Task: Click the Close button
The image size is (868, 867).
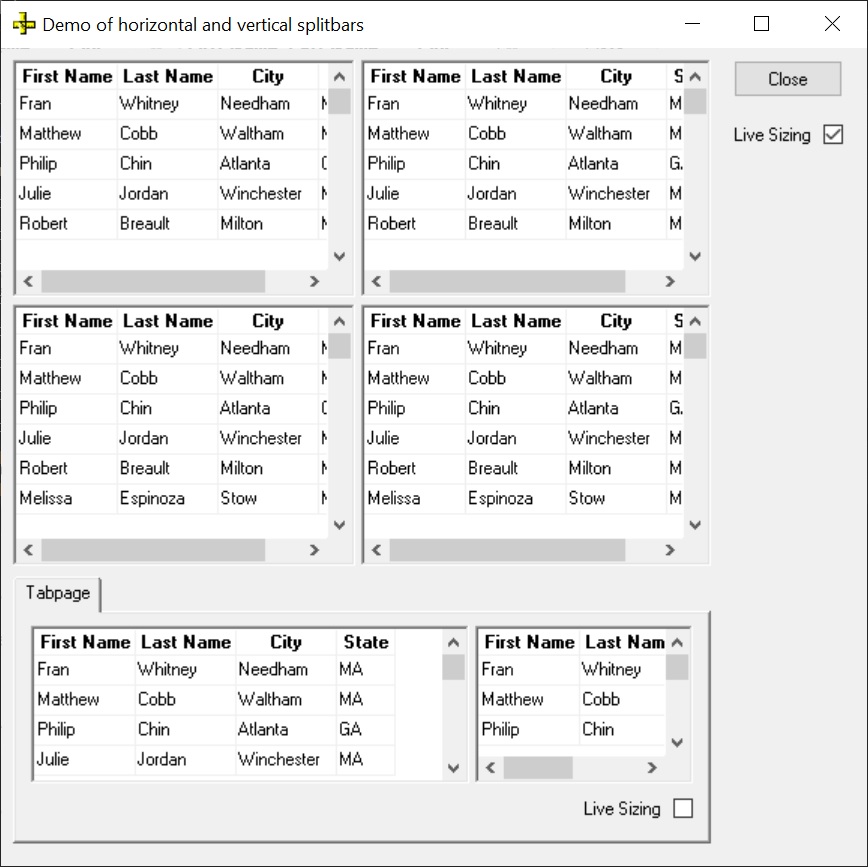Action: point(788,79)
